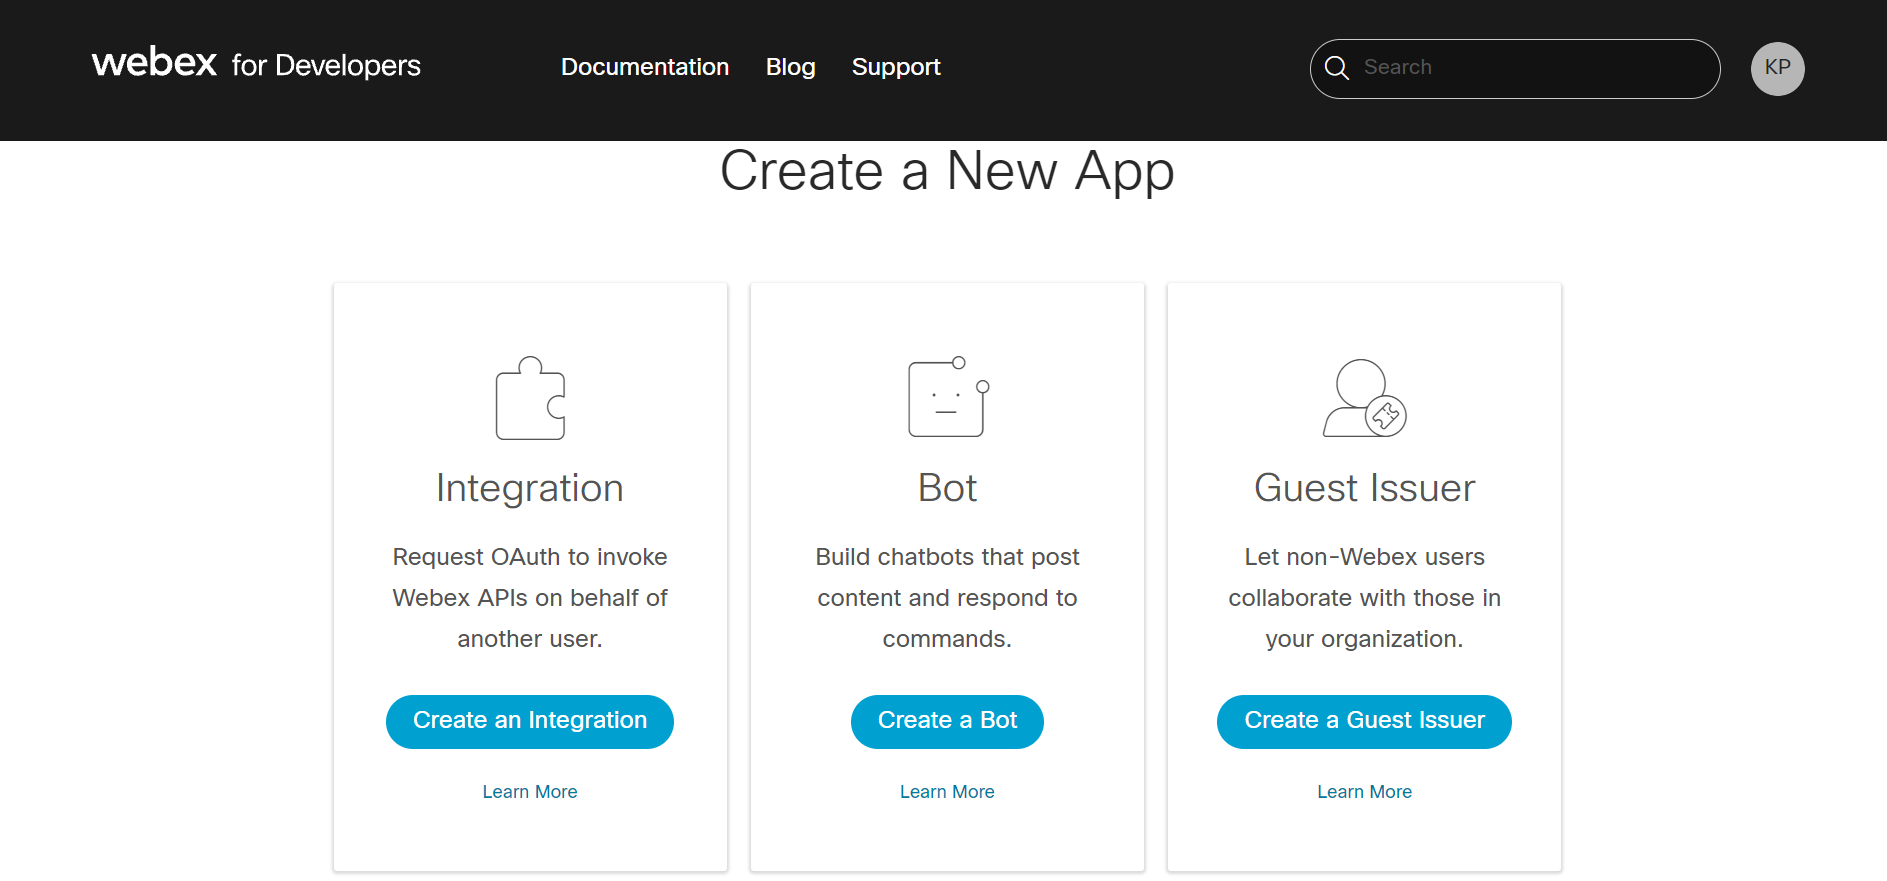This screenshot has width=1887, height=881.
Task: Click the Guest Issuer person icon
Action: coord(1364,398)
